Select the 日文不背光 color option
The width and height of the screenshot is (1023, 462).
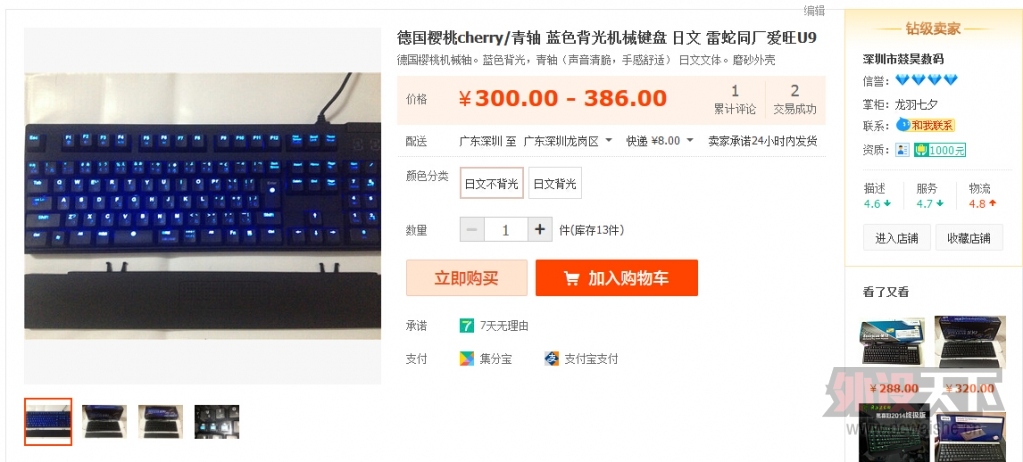491,183
